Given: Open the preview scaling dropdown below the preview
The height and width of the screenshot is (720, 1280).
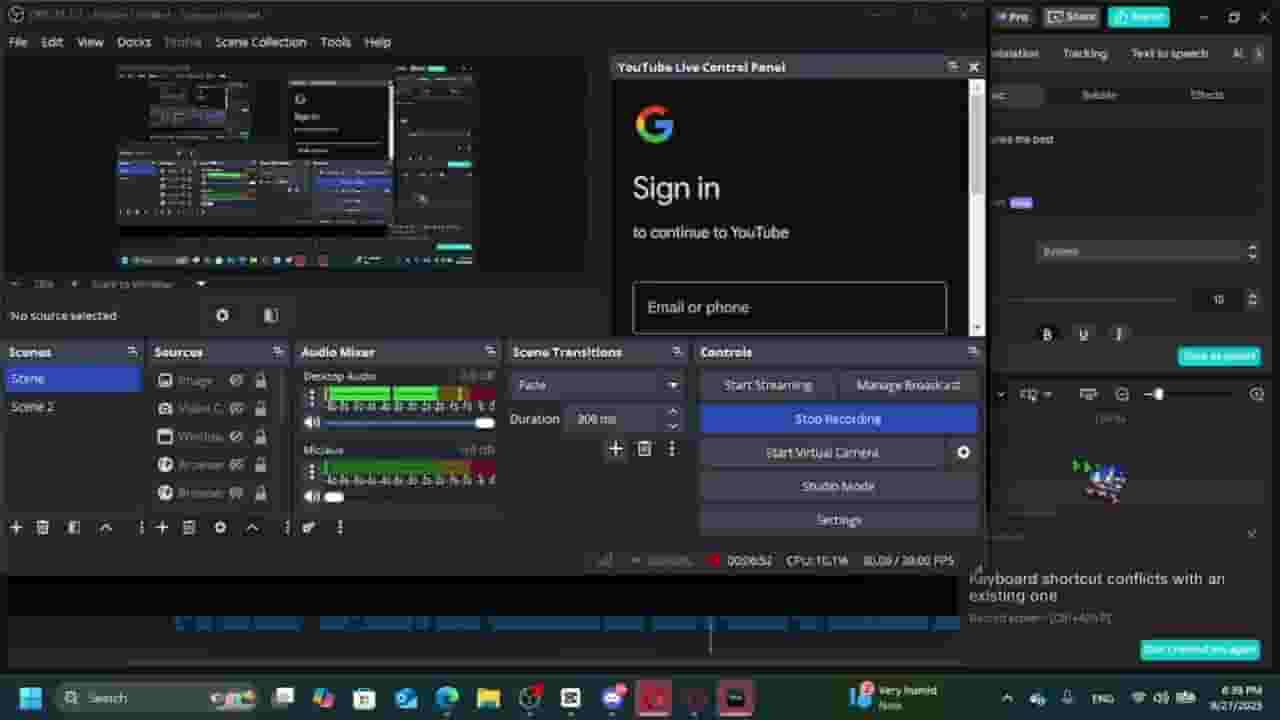Looking at the screenshot, I should tap(201, 284).
